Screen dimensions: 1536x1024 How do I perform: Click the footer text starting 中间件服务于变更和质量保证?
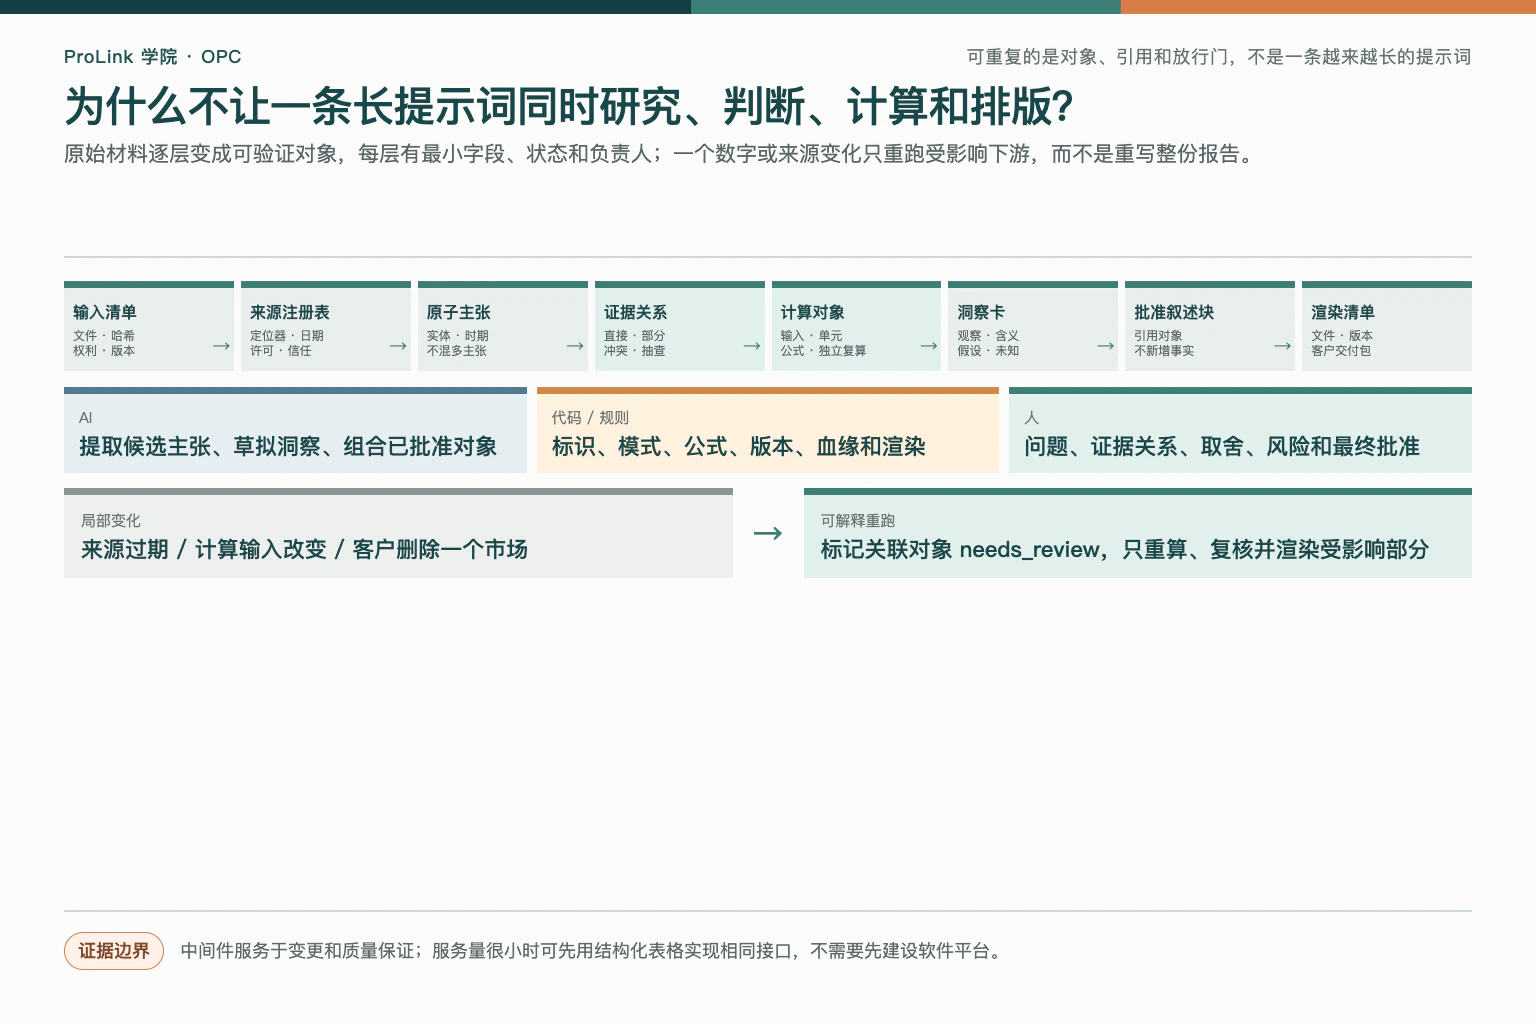point(593,951)
